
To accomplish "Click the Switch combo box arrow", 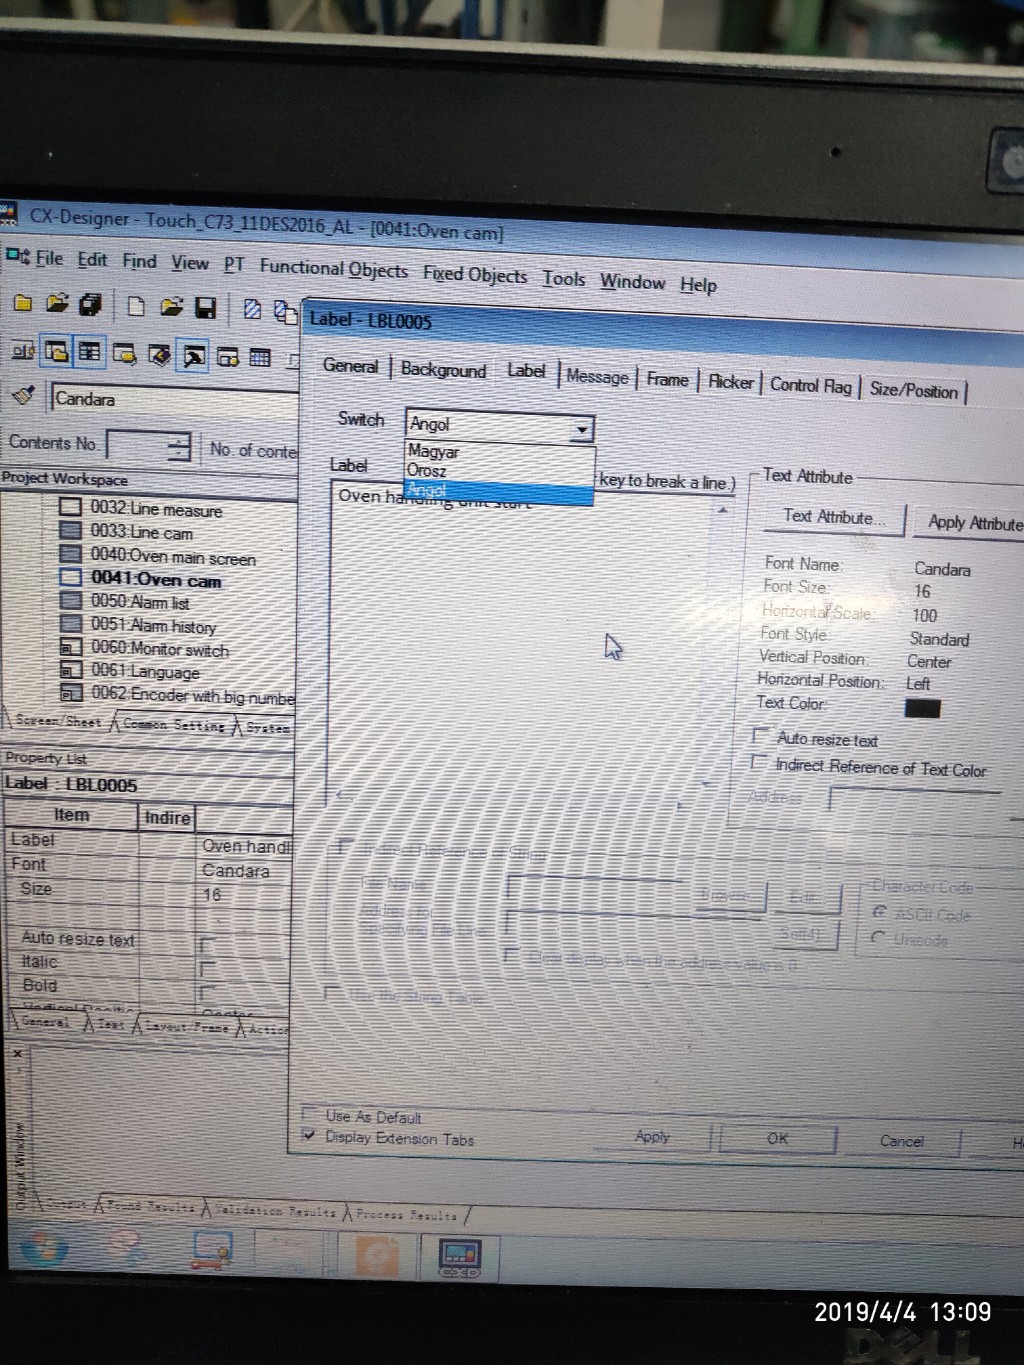I will [x=581, y=430].
